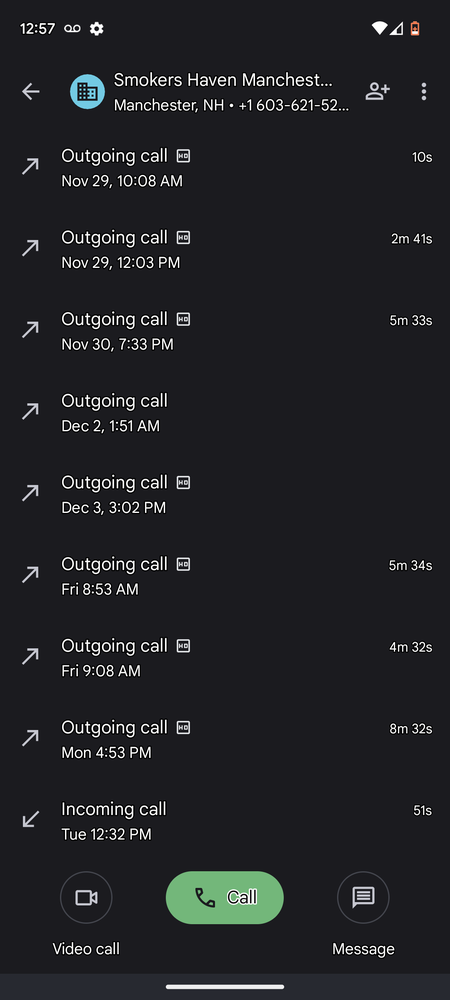Select the Tue 12:32 PM incoming call

click(x=225, y=820)
